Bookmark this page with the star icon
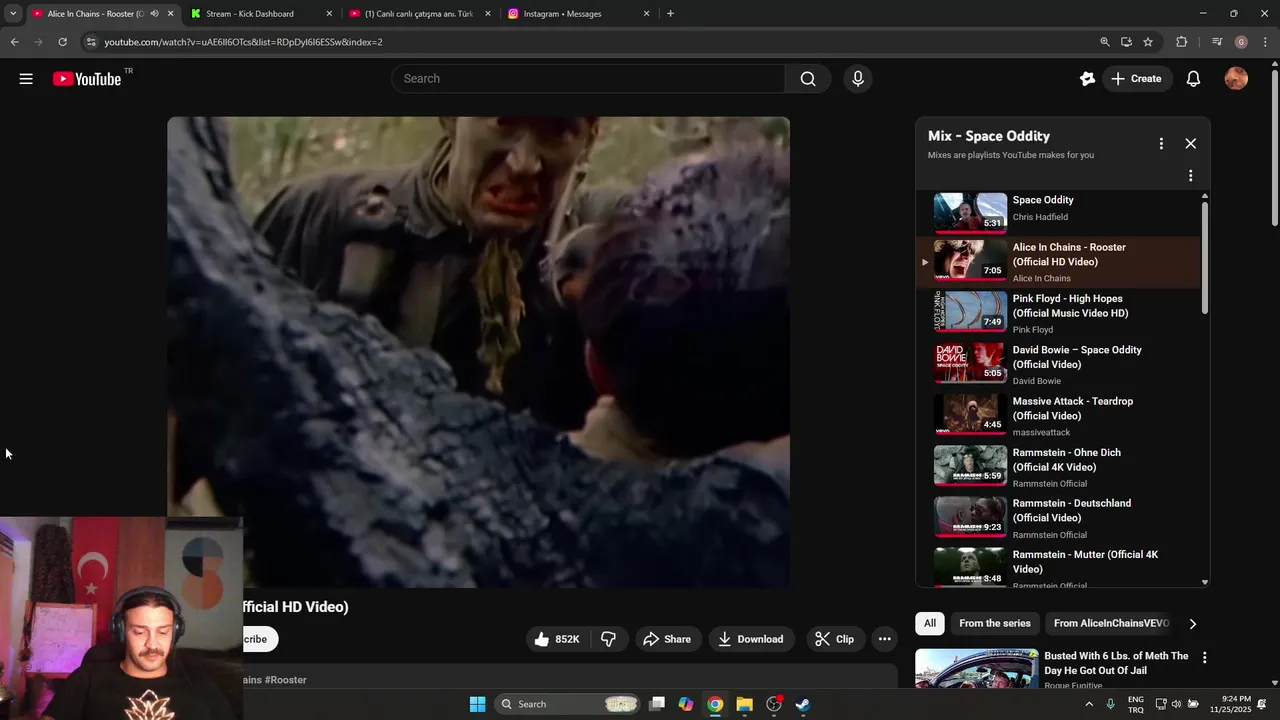1280x720 pixels. [x=1148, y=42]
